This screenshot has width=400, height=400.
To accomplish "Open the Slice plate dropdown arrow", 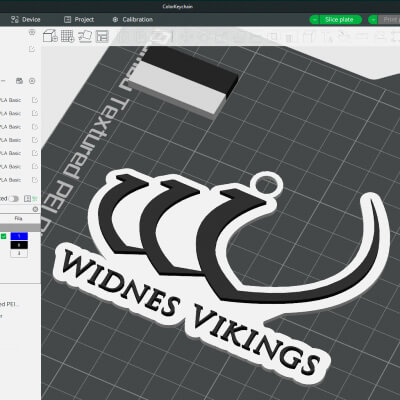I will [314, 20].
